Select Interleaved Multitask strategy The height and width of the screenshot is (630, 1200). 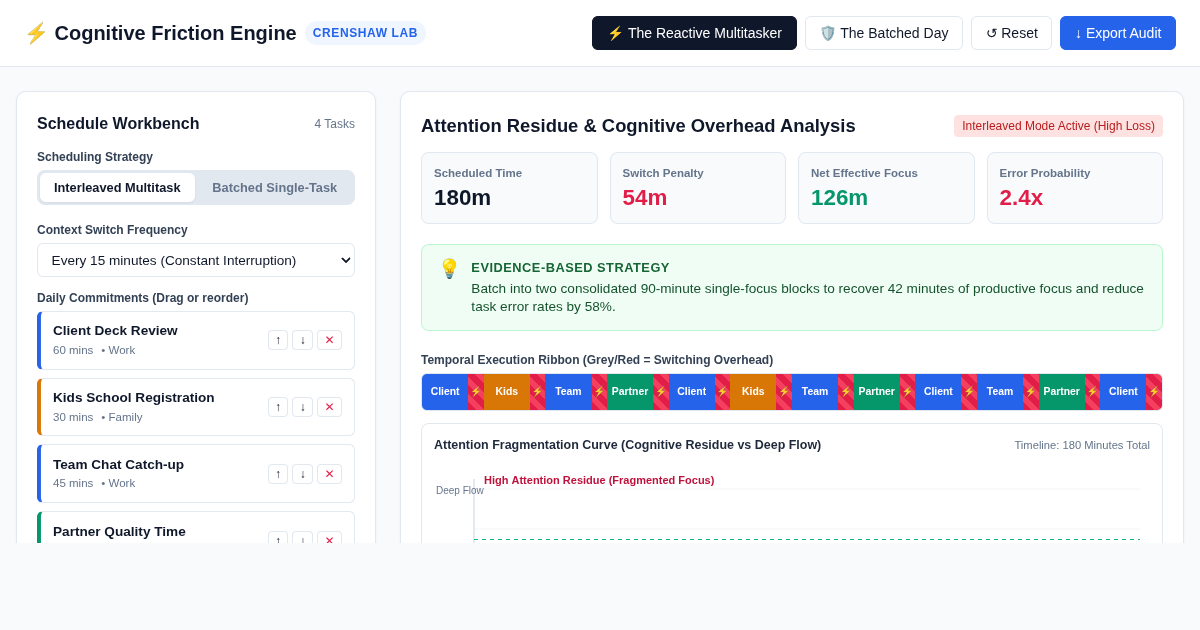click(x=117, y=187)
